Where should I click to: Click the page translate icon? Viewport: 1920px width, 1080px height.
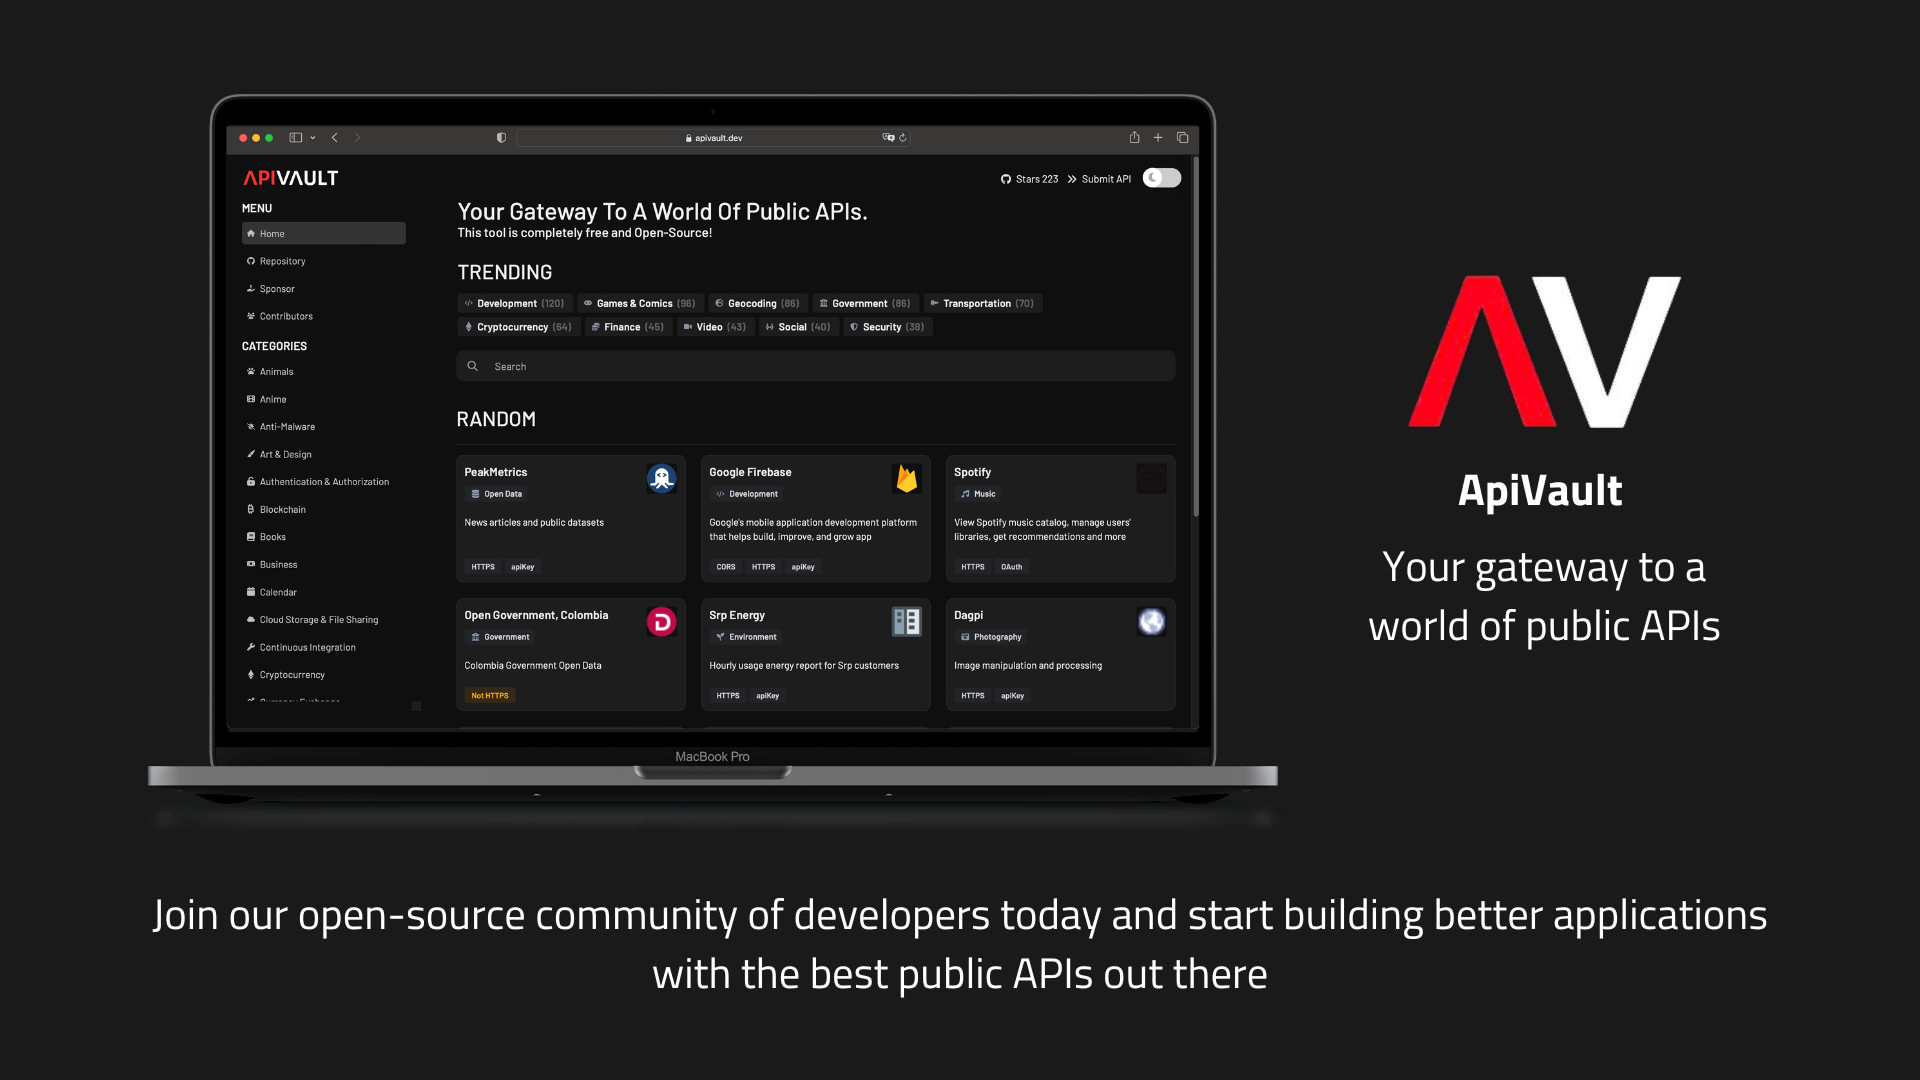pyautogui.click(x=888, y=138)
